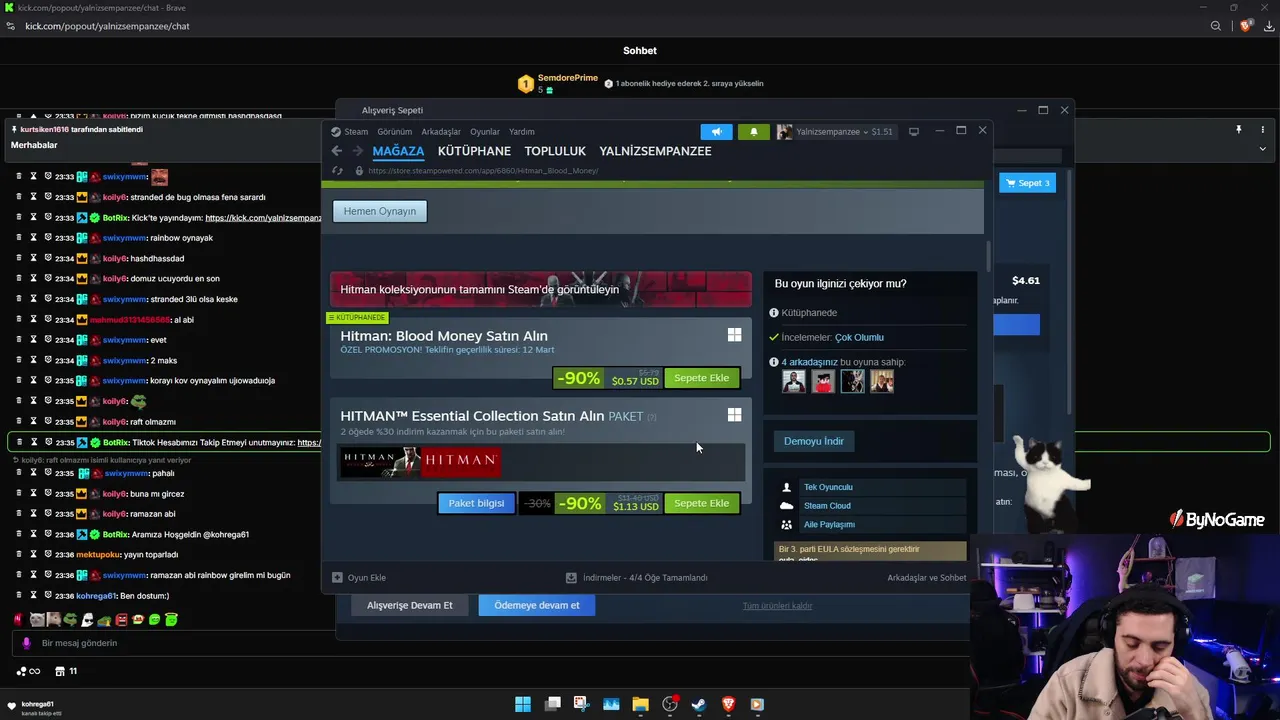
Task: Select the fourth friend avatar thumbnail
Action: 882,381
